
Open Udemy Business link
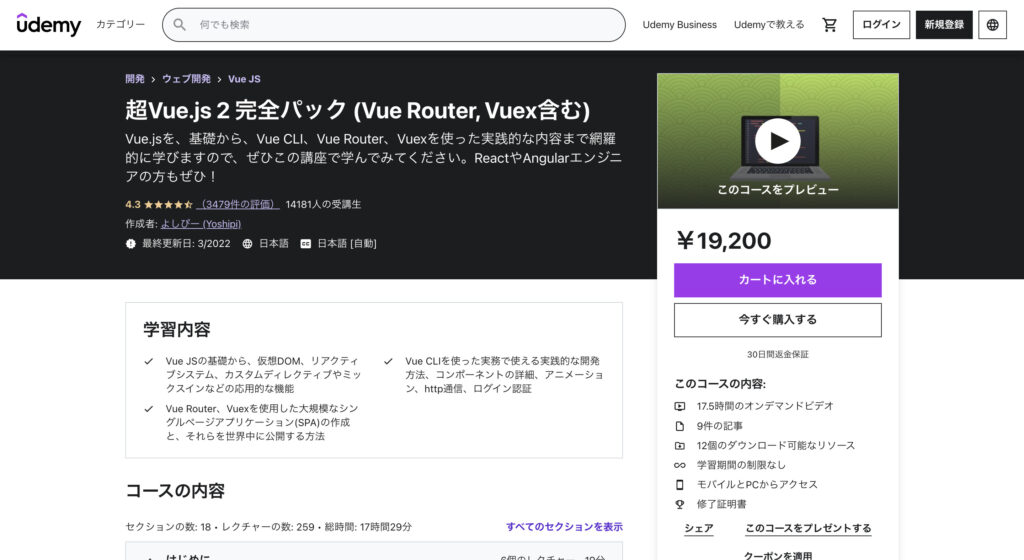click(x=679, y=25)
